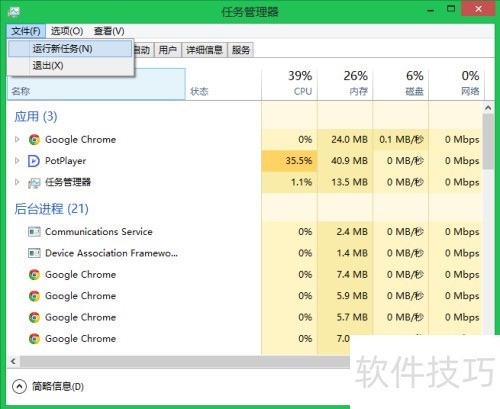Click the Chrome icon in the last row

(34, 339)
